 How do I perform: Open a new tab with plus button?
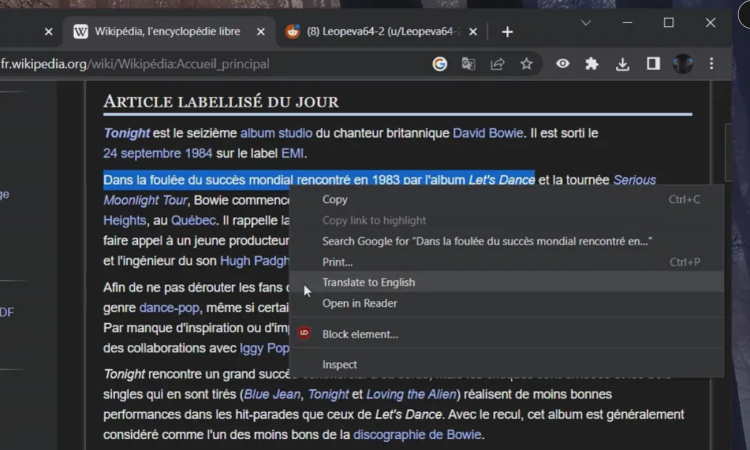coord(507,32)
